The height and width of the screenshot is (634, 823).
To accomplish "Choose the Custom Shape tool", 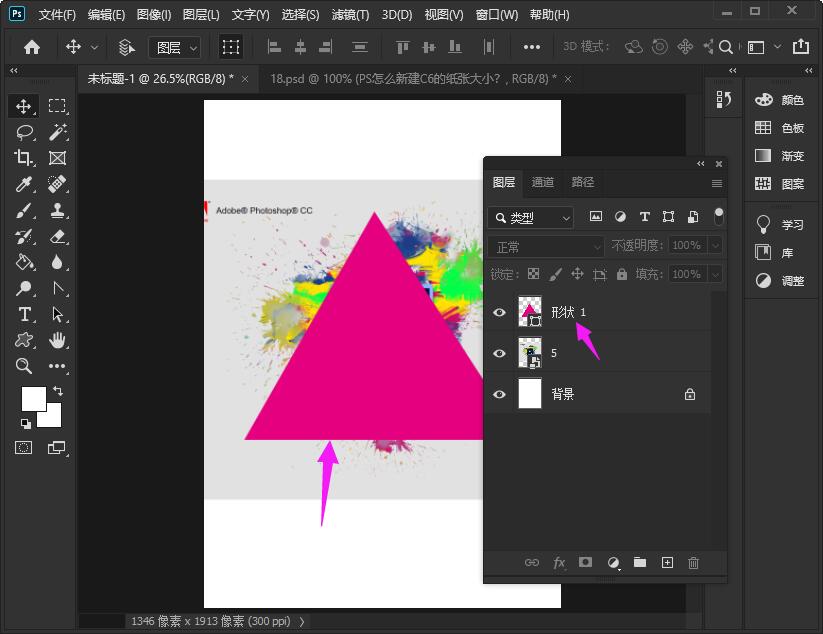I will tap(24, 340).
